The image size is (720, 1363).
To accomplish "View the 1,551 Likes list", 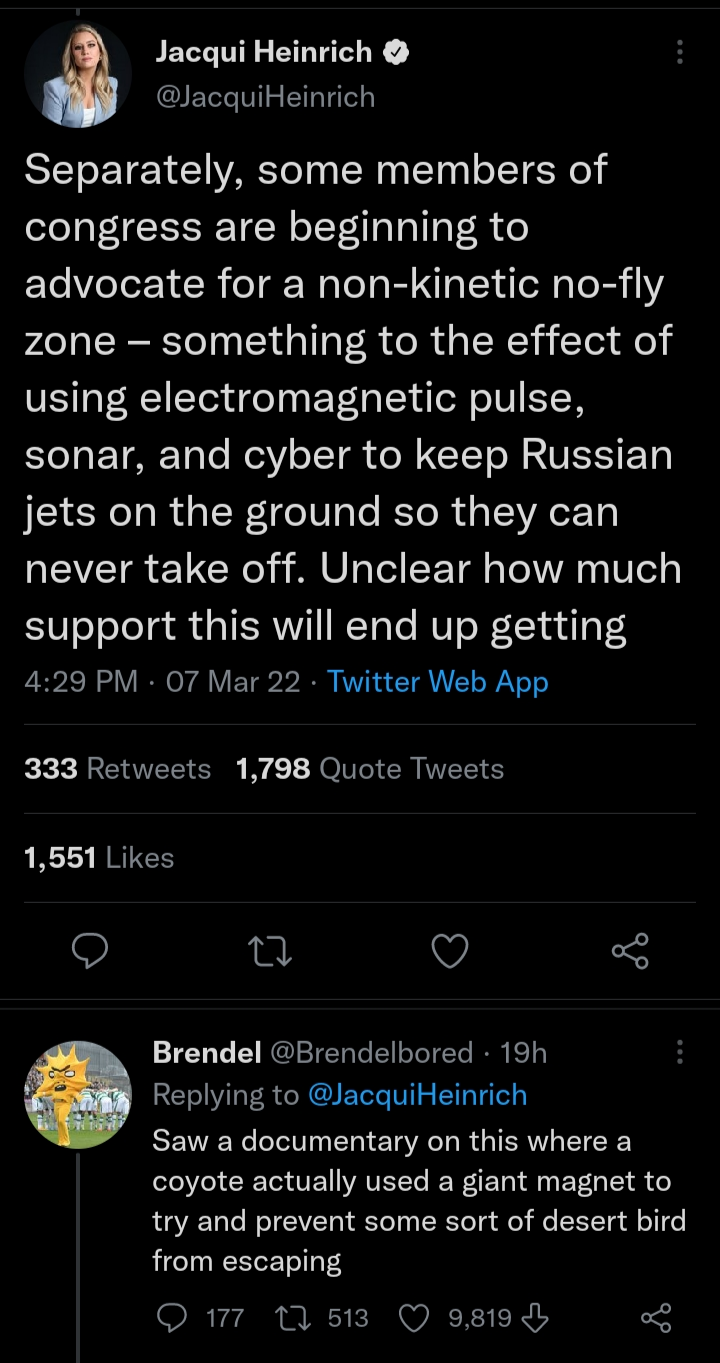I will pos(99,857).
